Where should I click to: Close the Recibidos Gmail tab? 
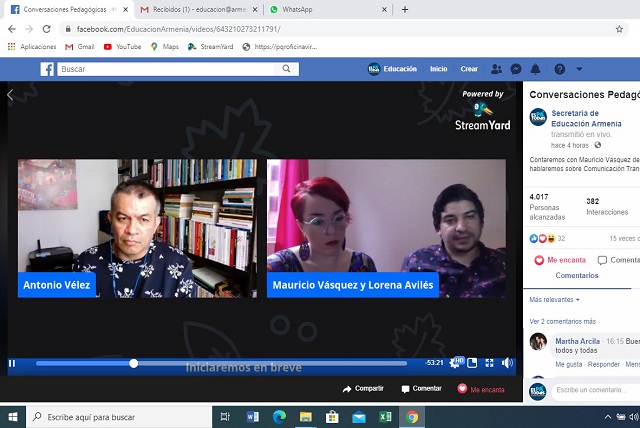[x=255, y=9]
